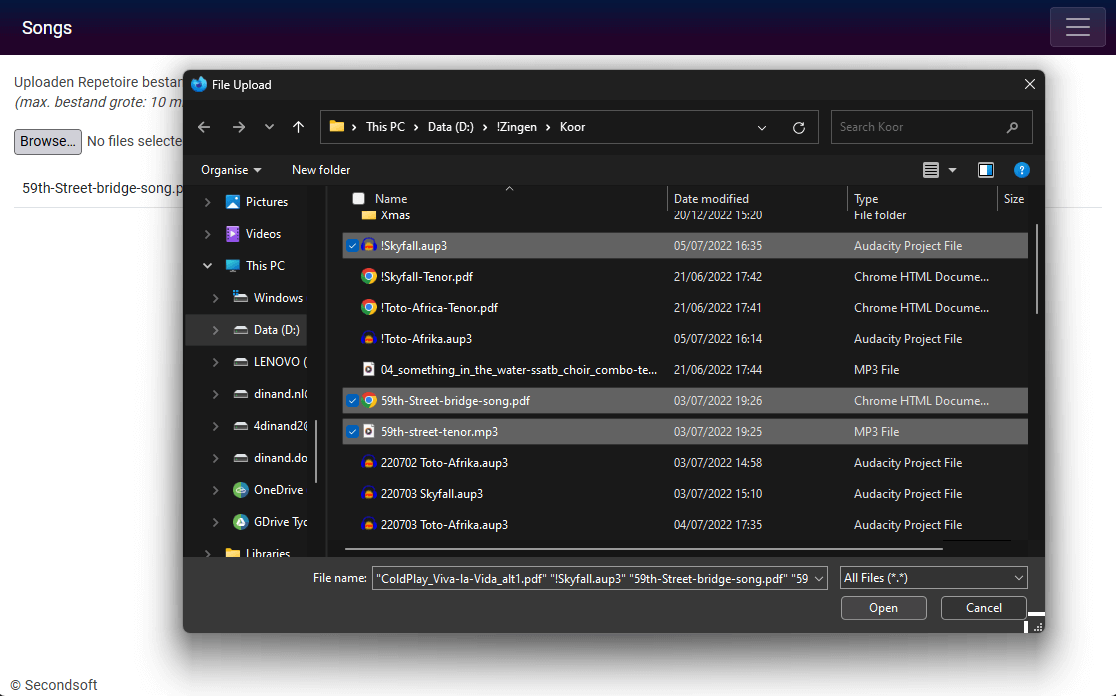This screenshot has width=1117, height=699.
Task: Select the LENOVO drive in sidebar
Action: [280, 362]
